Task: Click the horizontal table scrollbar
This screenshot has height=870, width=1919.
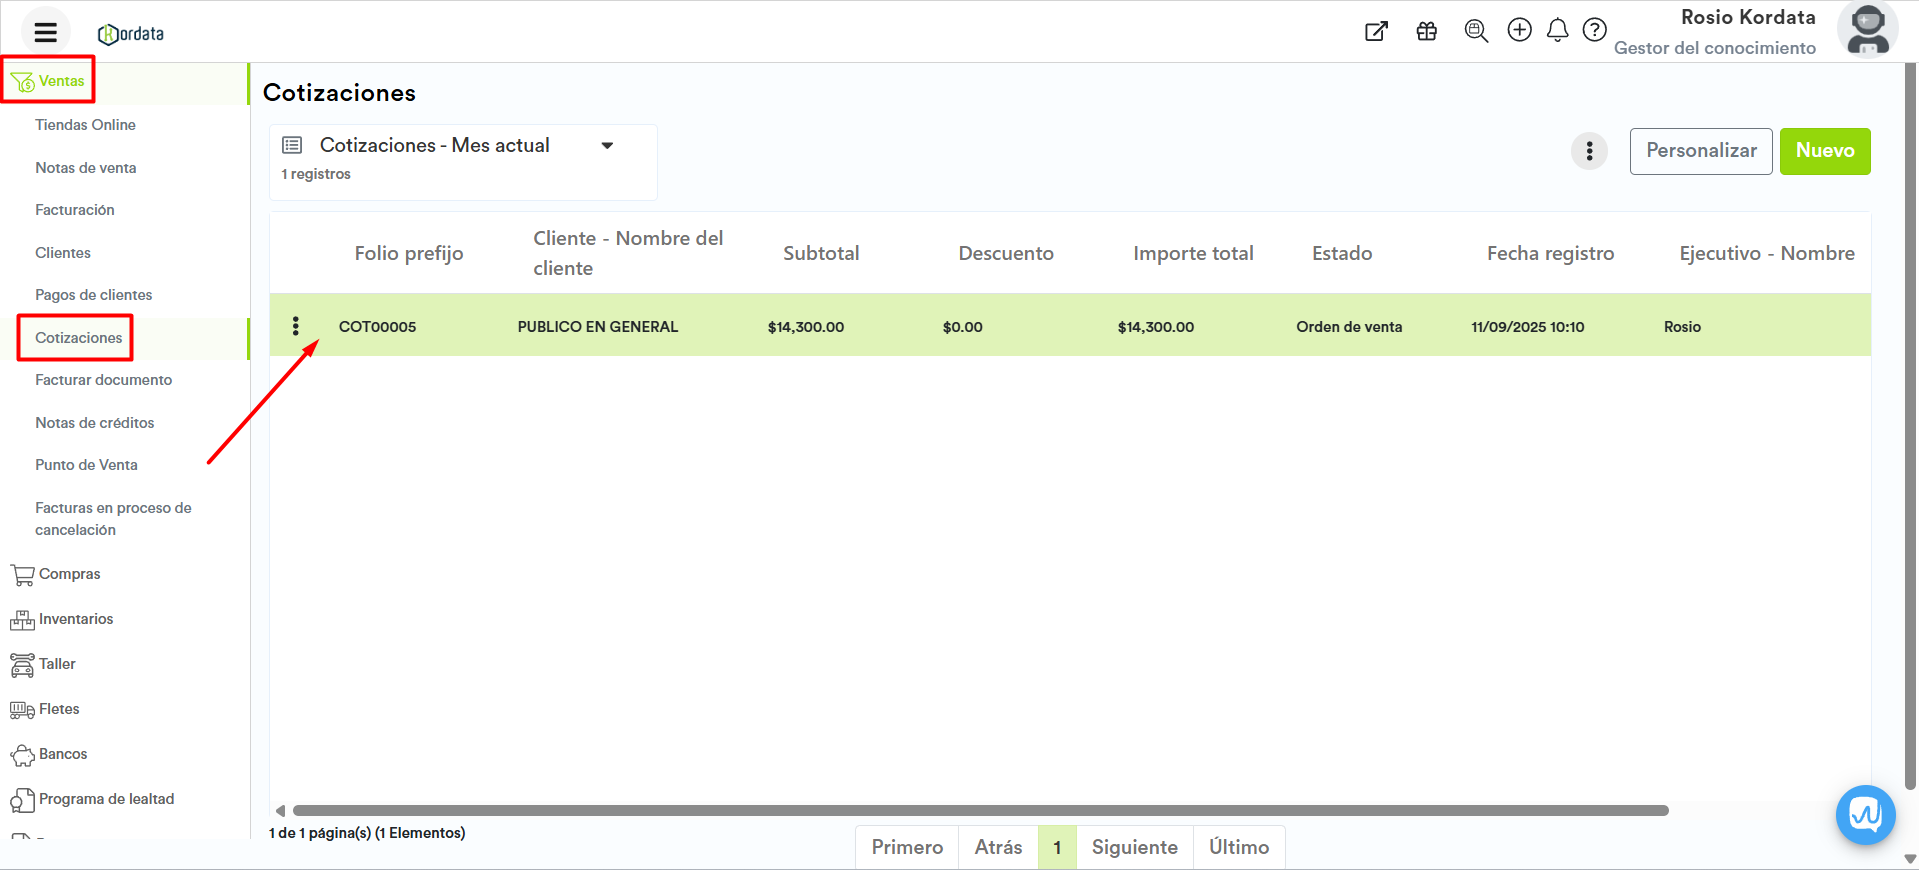Action: coord(980,810)
